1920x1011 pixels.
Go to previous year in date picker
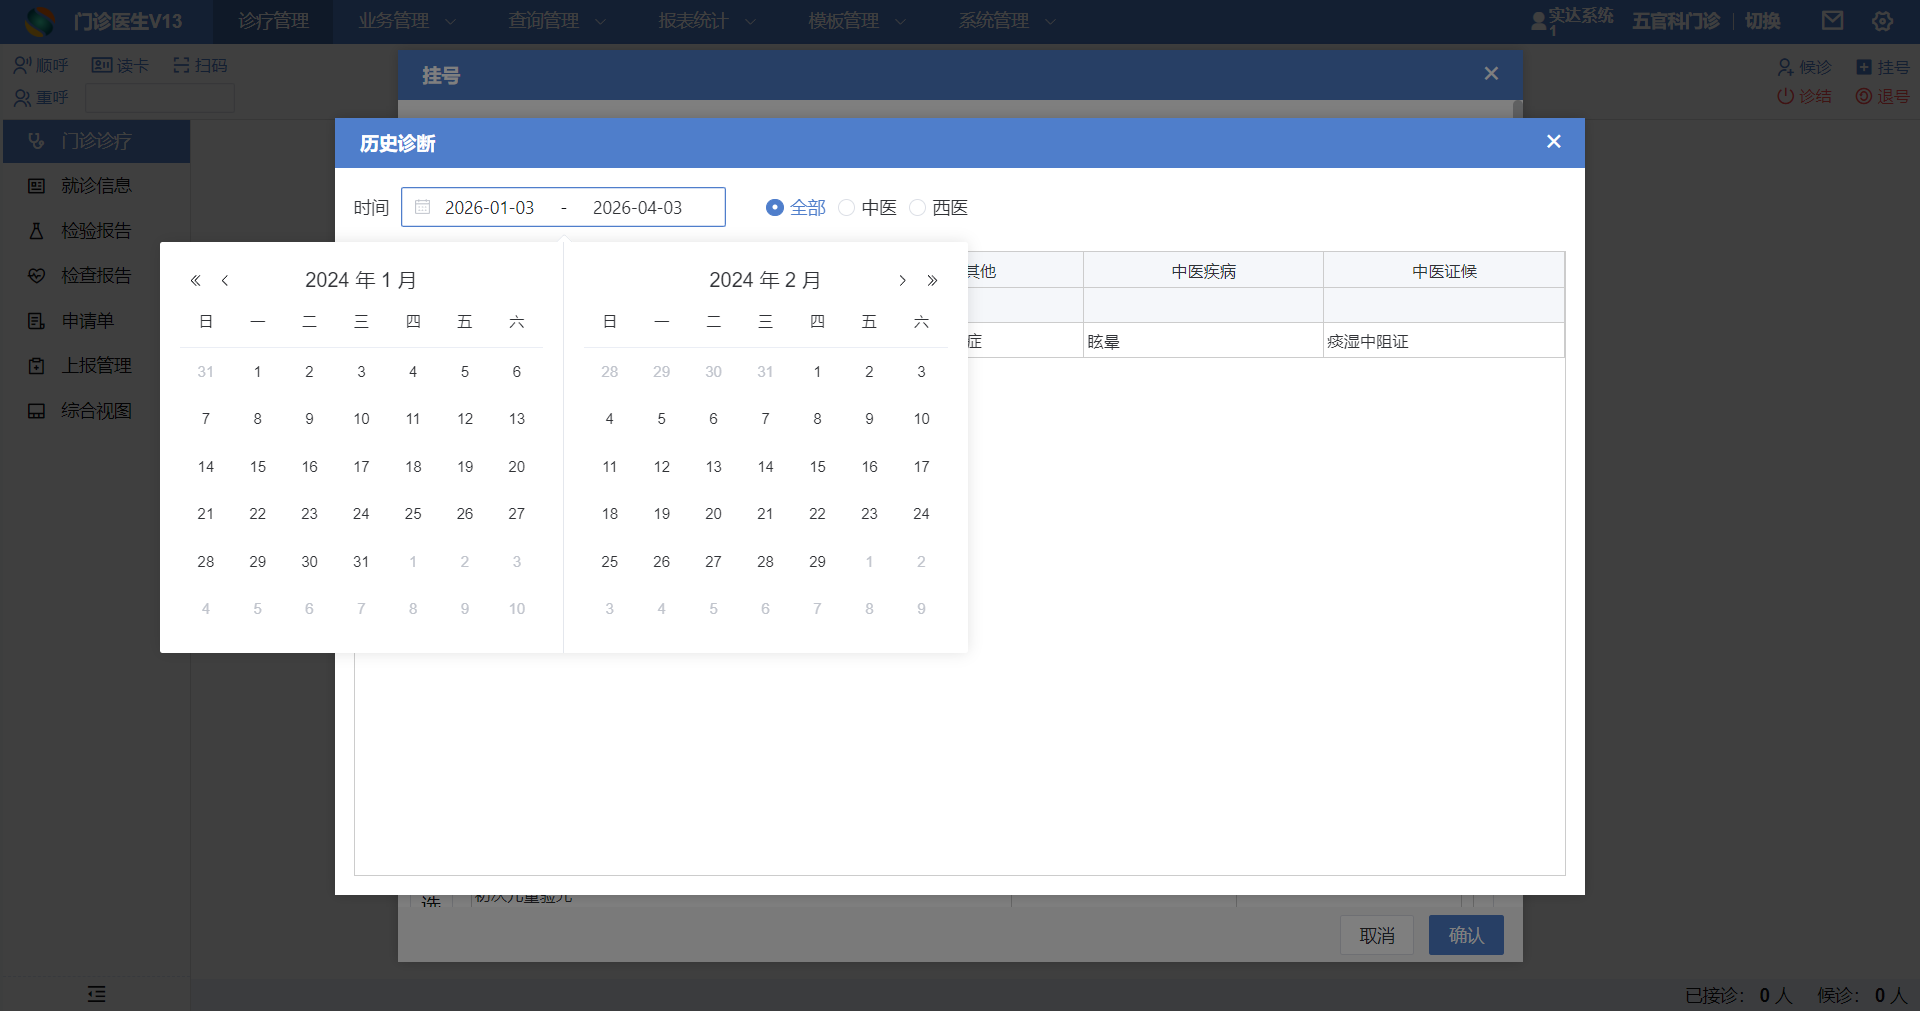196,280
